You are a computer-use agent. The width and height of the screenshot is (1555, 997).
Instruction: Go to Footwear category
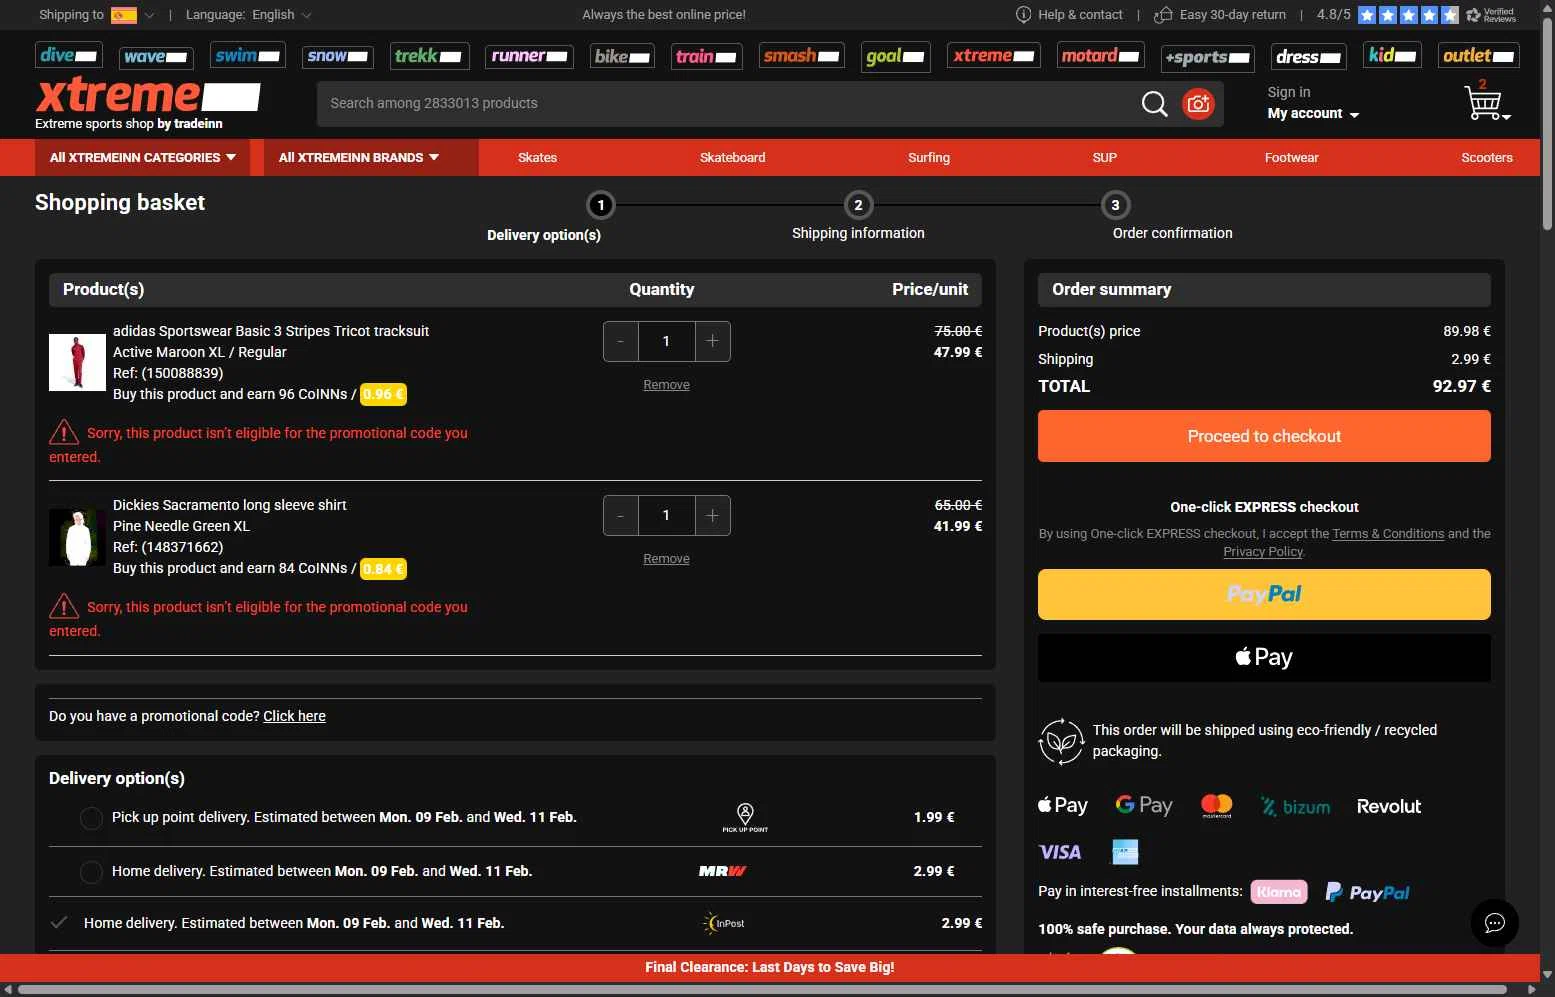pyautogui.click(x=1291, y=158)
